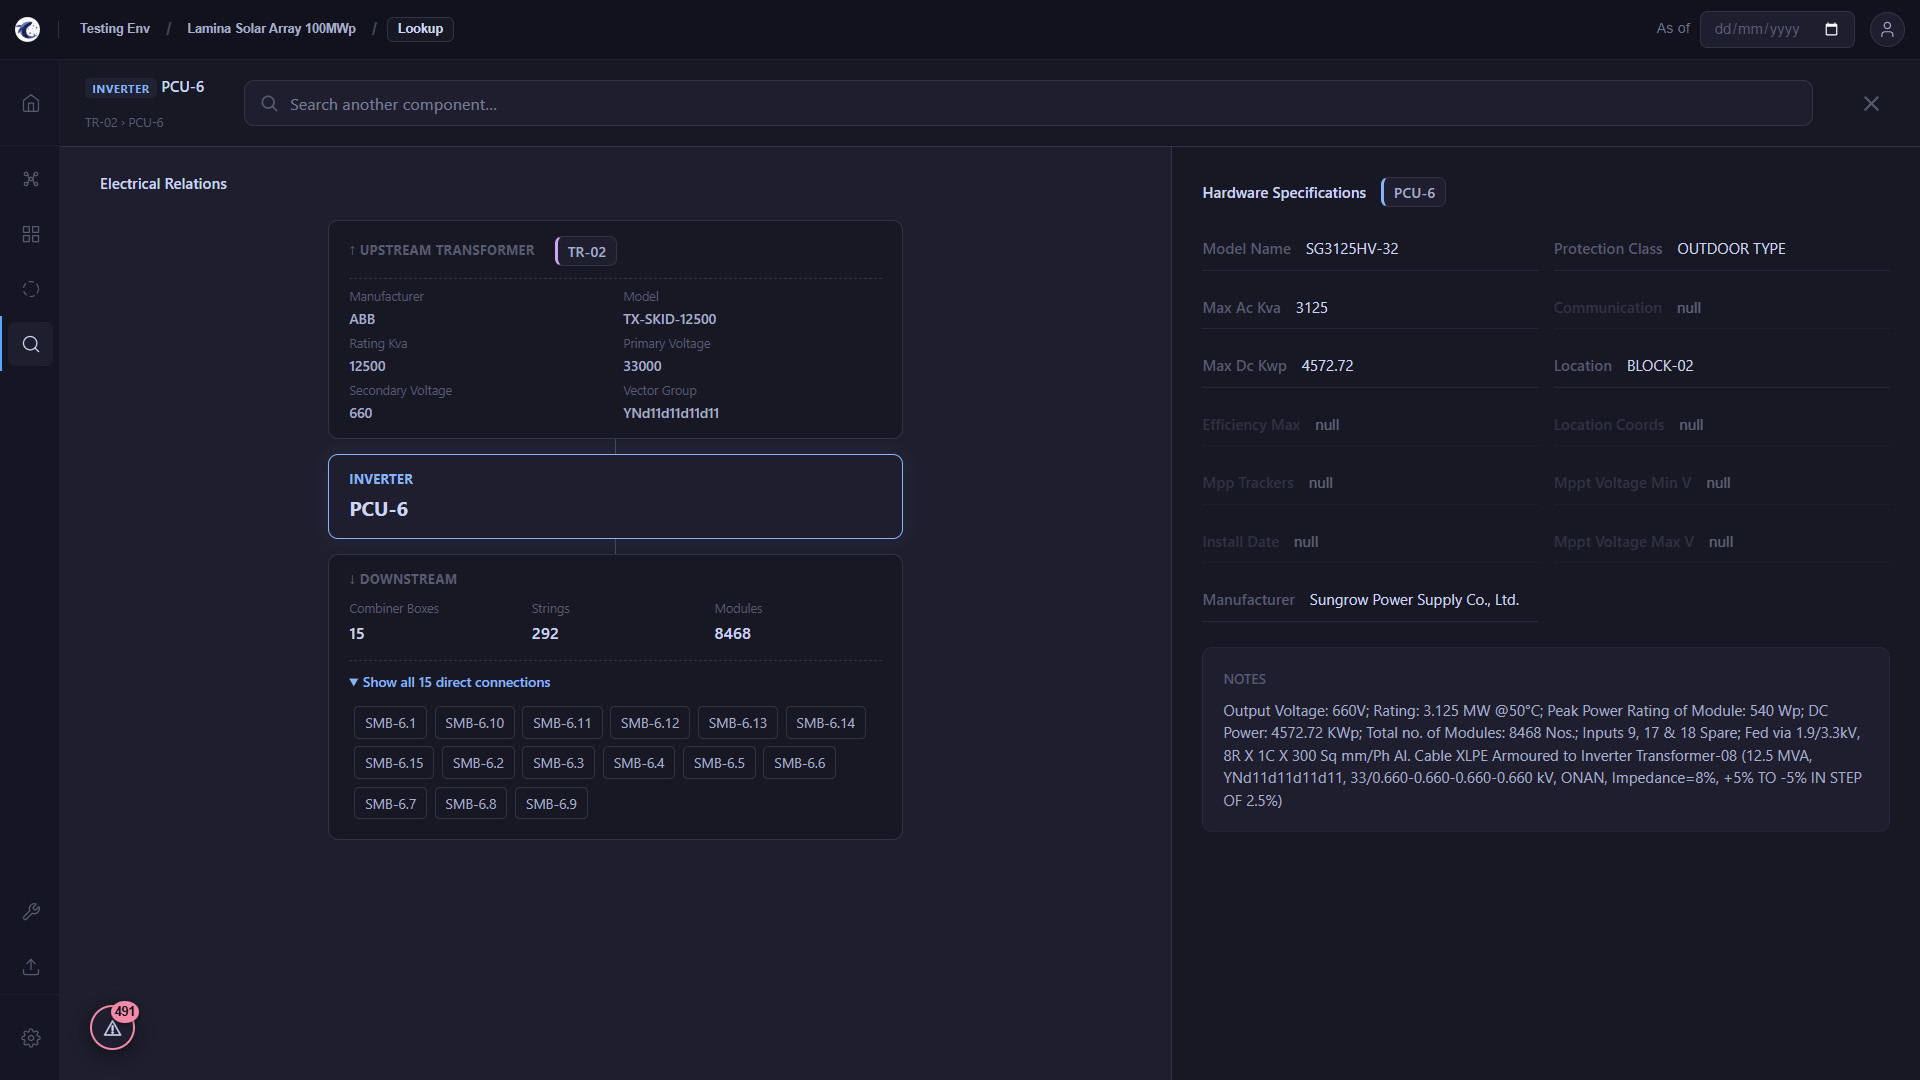Open combiner box SMB-6.14
1920x1080 pixels.
pos(825,723)
